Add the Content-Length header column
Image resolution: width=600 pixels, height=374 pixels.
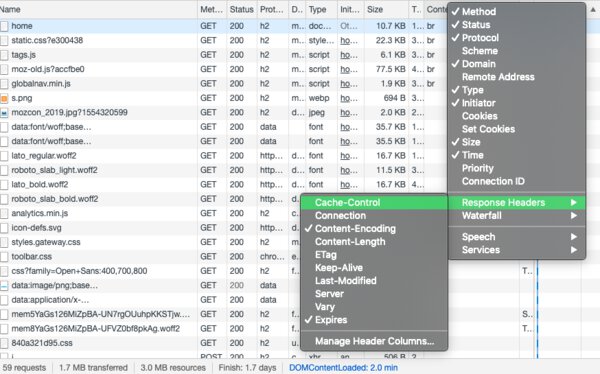[x=374, y=241]
